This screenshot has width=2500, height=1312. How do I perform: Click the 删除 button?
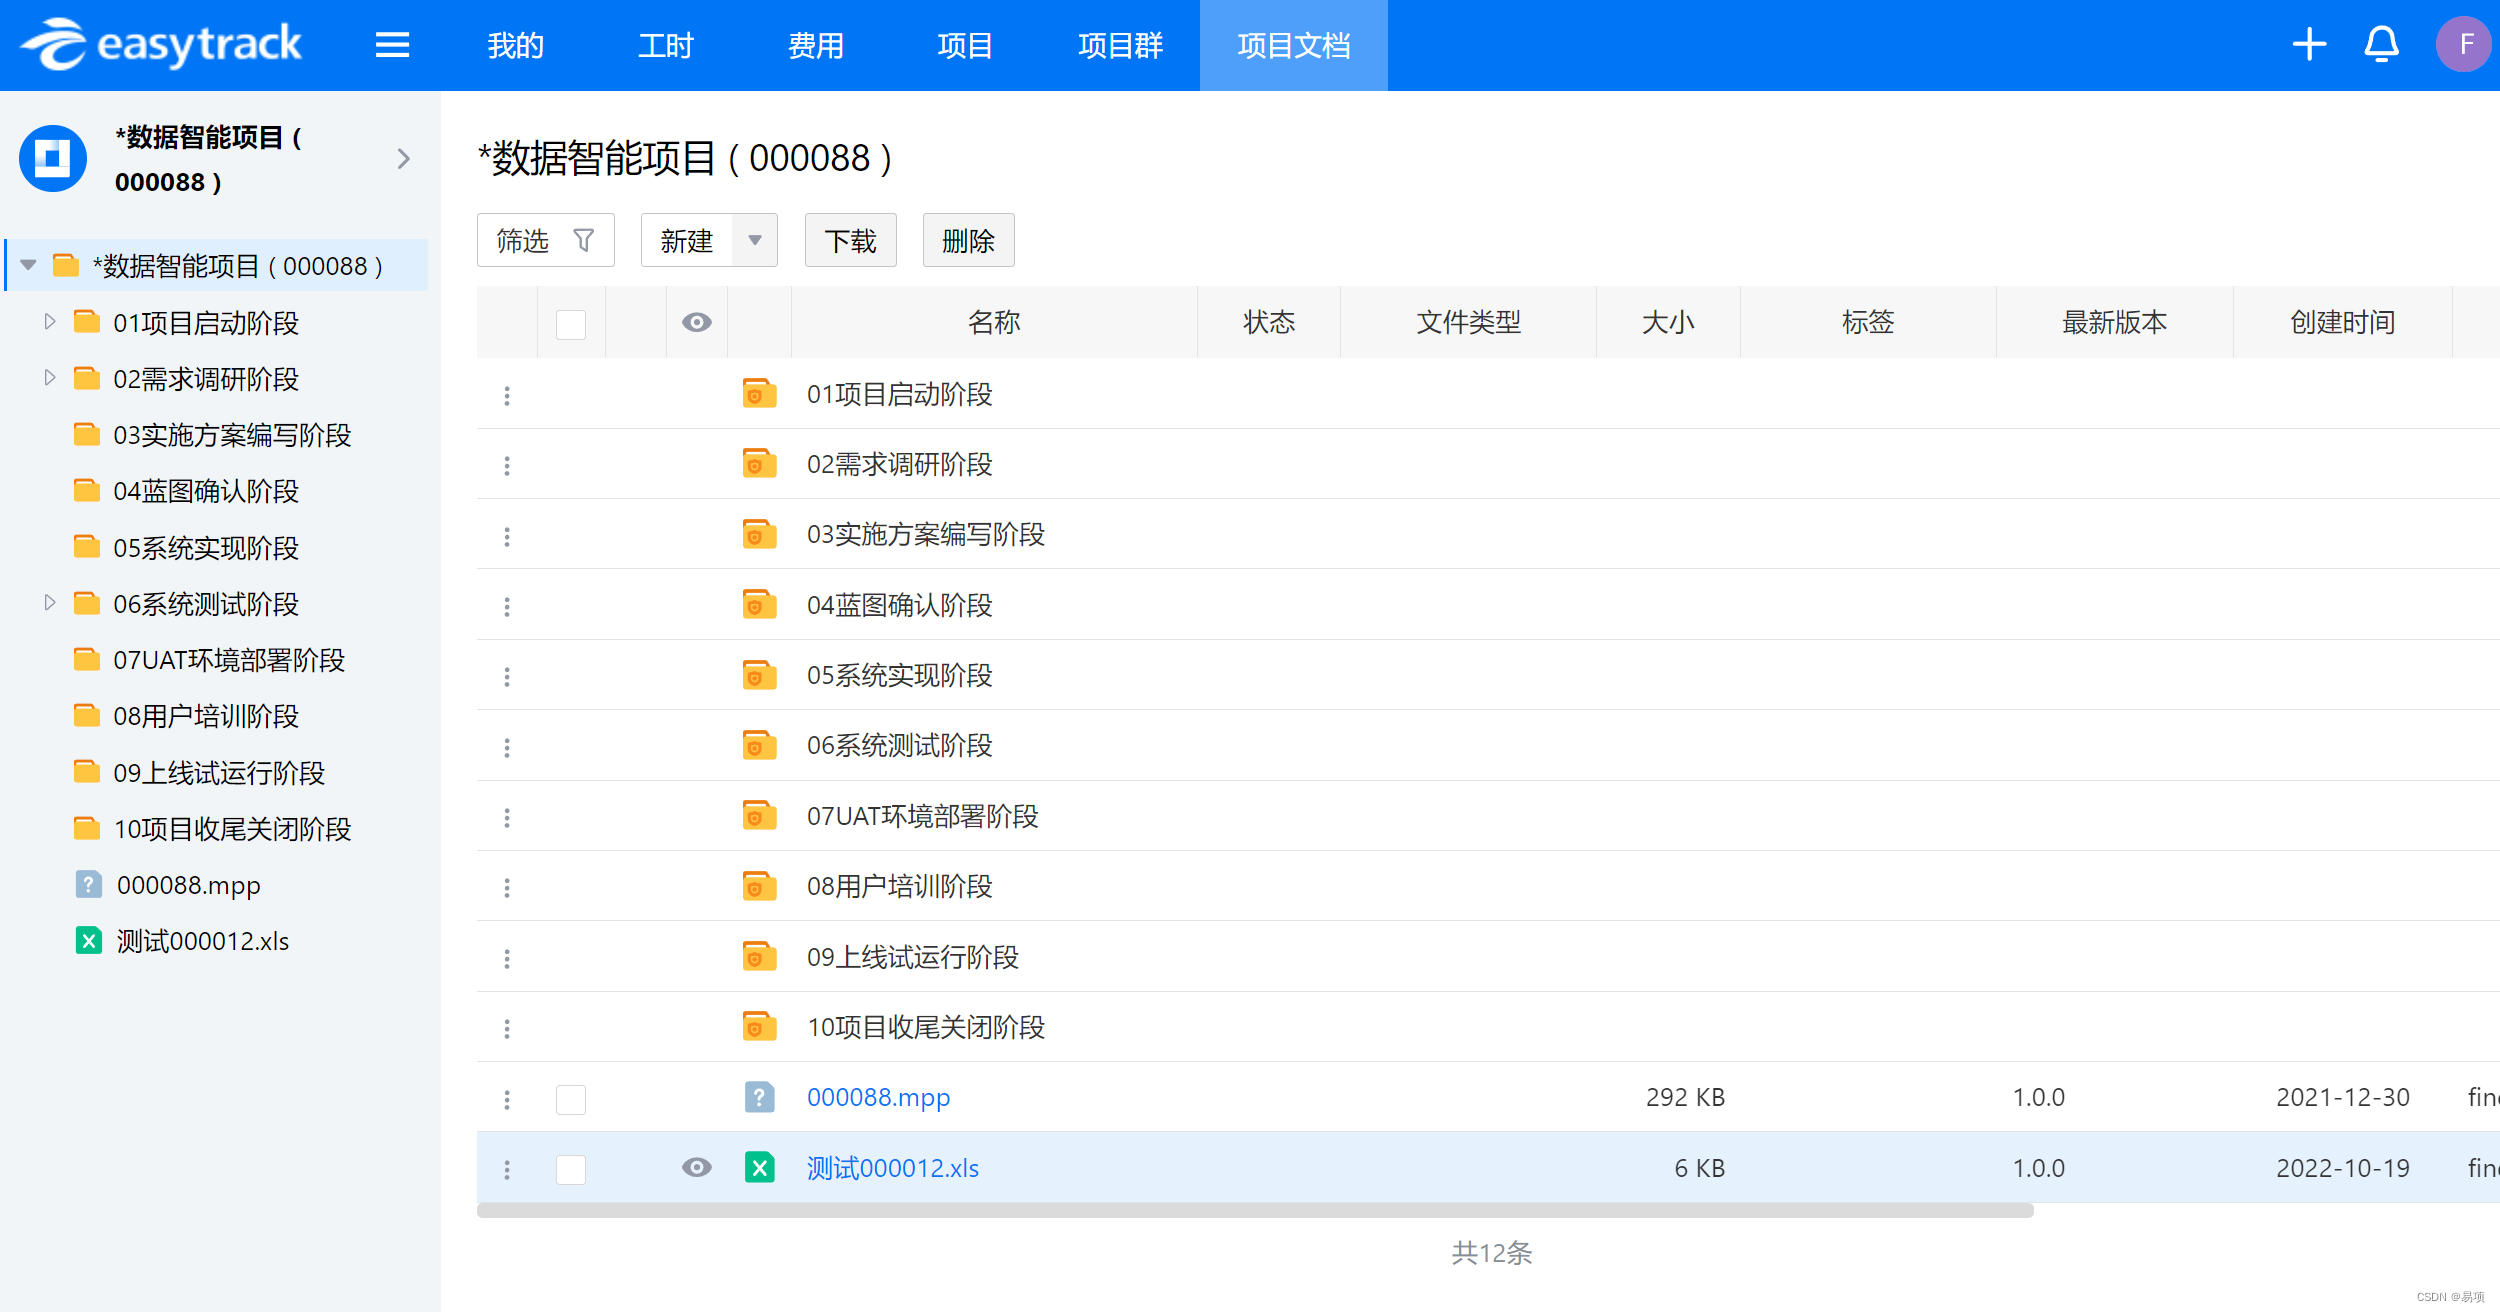tap(968, 240)
